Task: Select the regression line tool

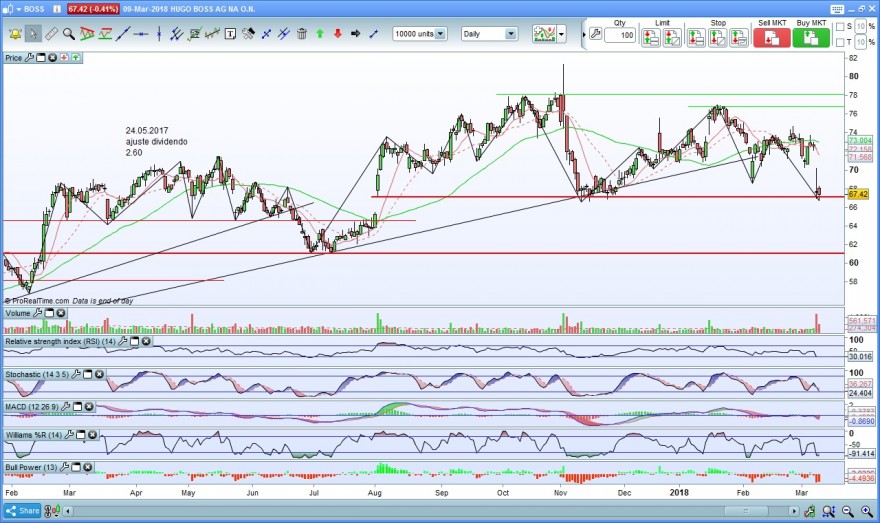Action: (x=212, y=34)
